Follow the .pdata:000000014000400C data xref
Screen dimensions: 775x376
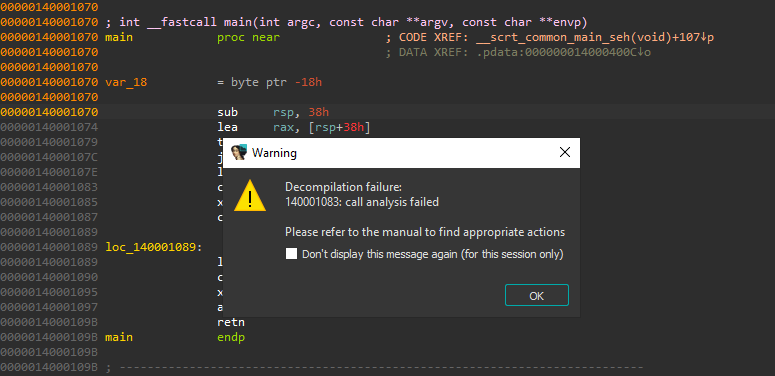[563, 52]
